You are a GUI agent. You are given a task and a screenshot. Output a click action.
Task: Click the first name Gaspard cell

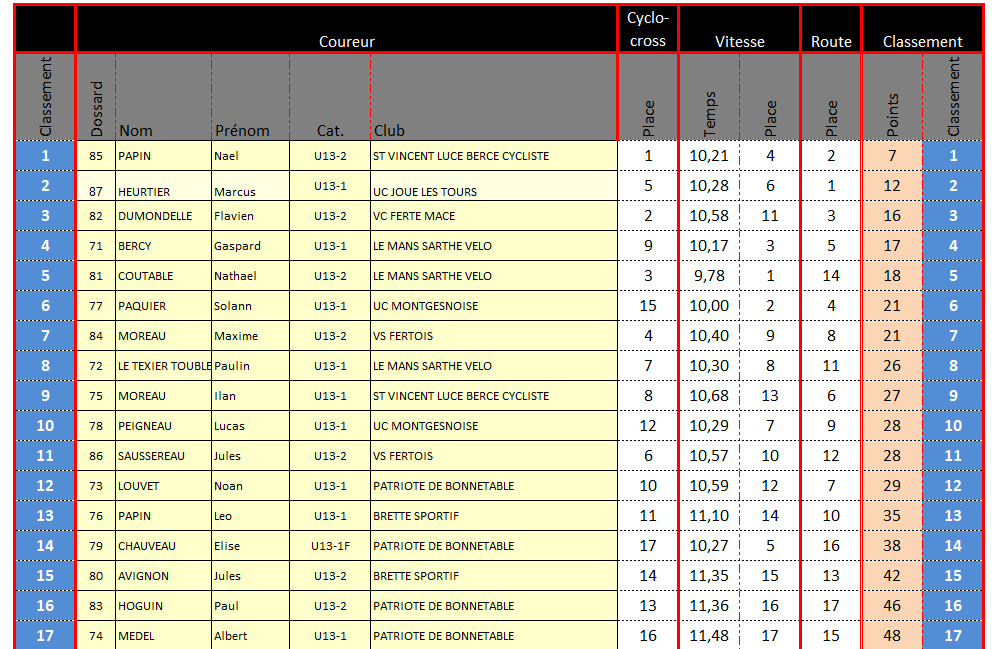pos(237,246)
